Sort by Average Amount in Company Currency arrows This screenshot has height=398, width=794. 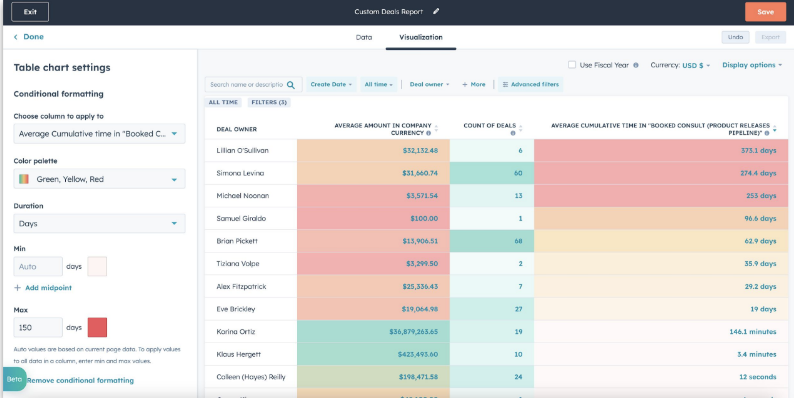point(436,129)
